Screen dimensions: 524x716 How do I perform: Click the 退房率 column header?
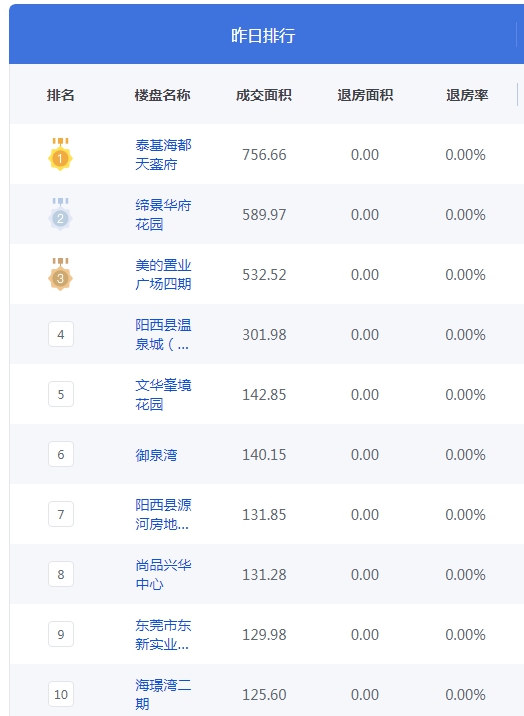(467, 95)
